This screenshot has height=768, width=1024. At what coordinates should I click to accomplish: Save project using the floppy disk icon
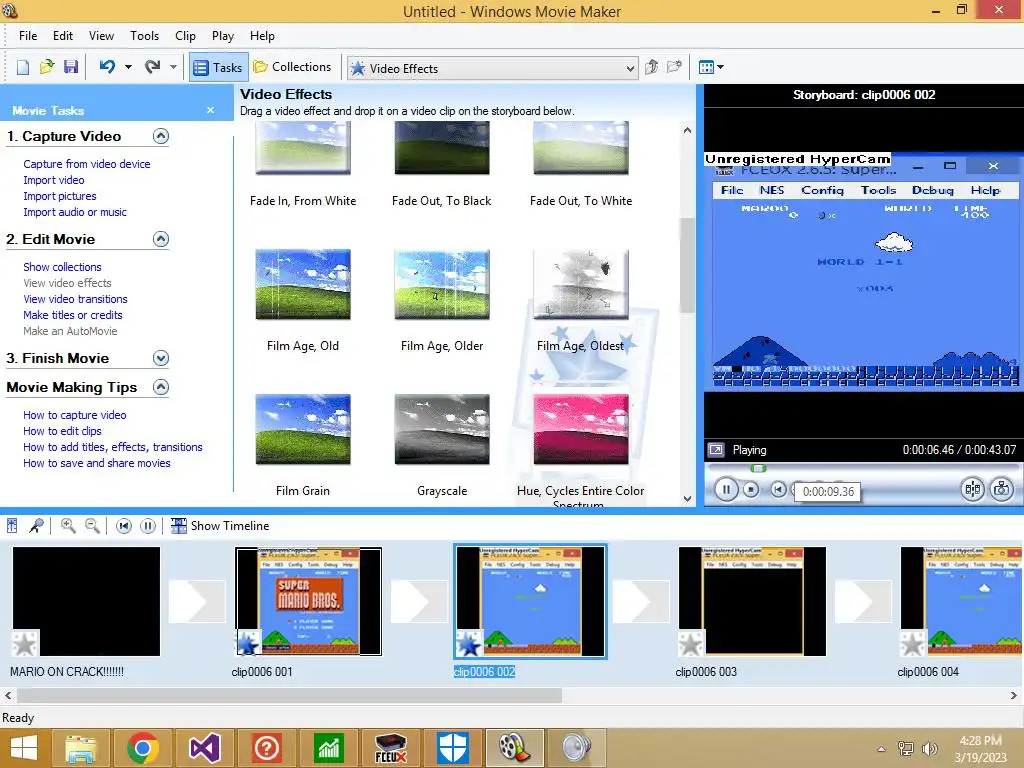click(x=71, y=67)
